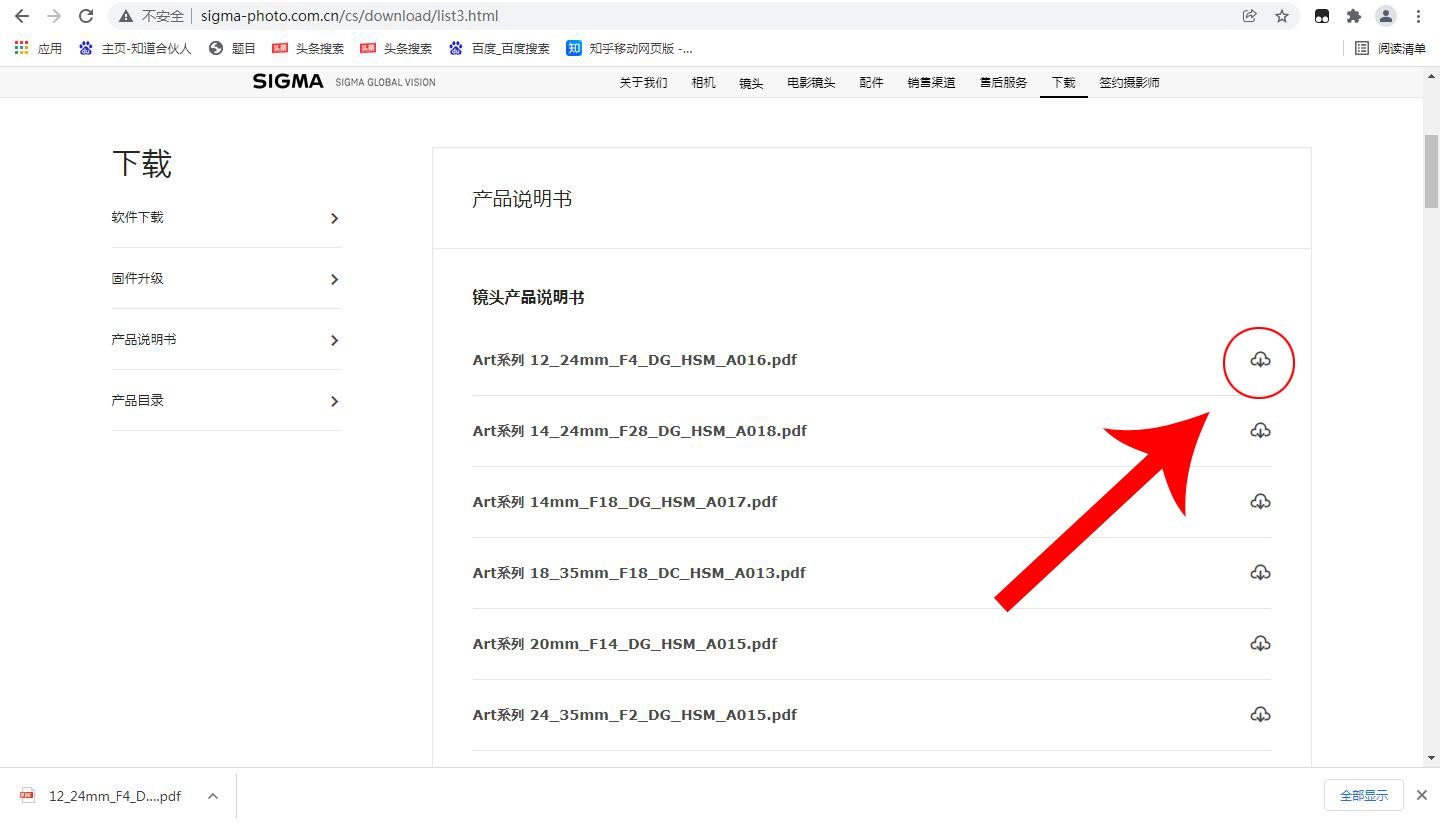The image size is (1440, 824).
Task: Download the 14_24mm_F28_DG_HSM_A018 manual
Action: pos(1260,430)
